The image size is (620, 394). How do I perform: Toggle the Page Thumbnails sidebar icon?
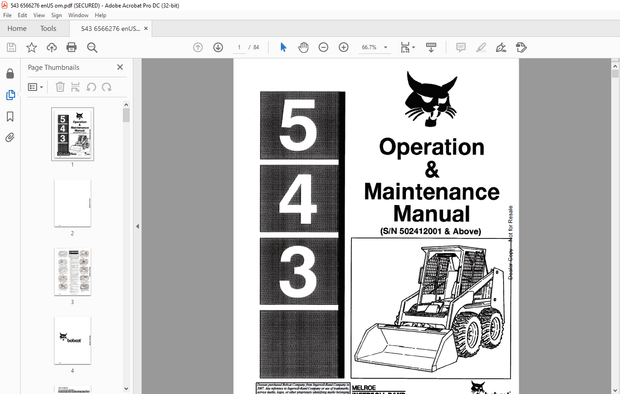pyautogui.click(x=10, y=95)
